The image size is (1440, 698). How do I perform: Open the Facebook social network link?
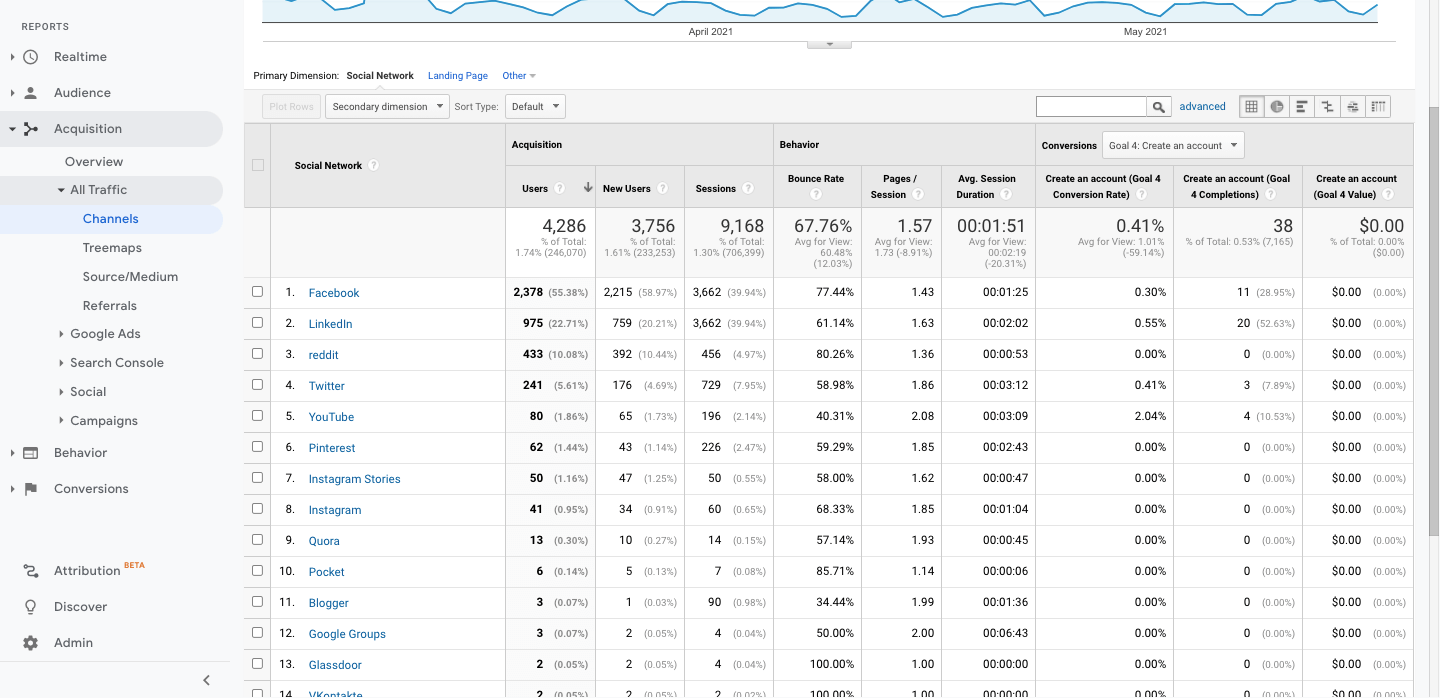(x=334, y=293)
